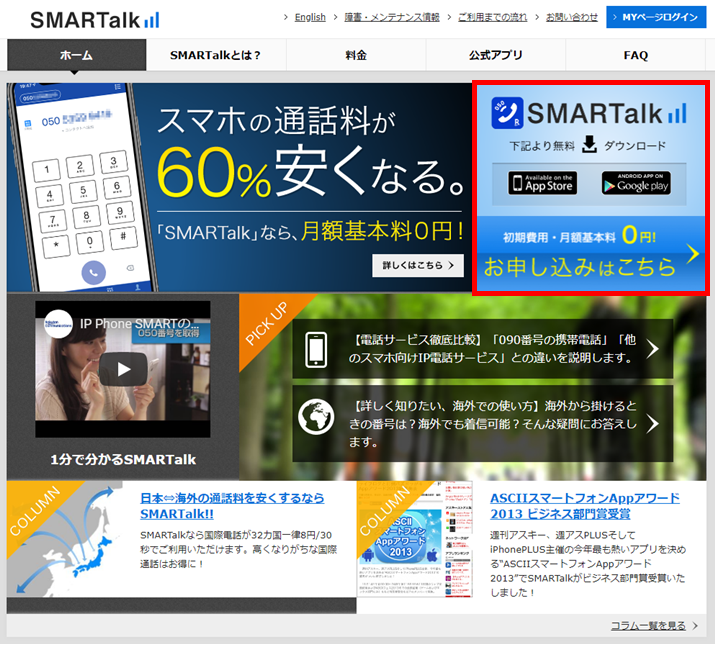Click the smartphone icon in the pick up section
715x645 pixels.
[x=316, y=350]
